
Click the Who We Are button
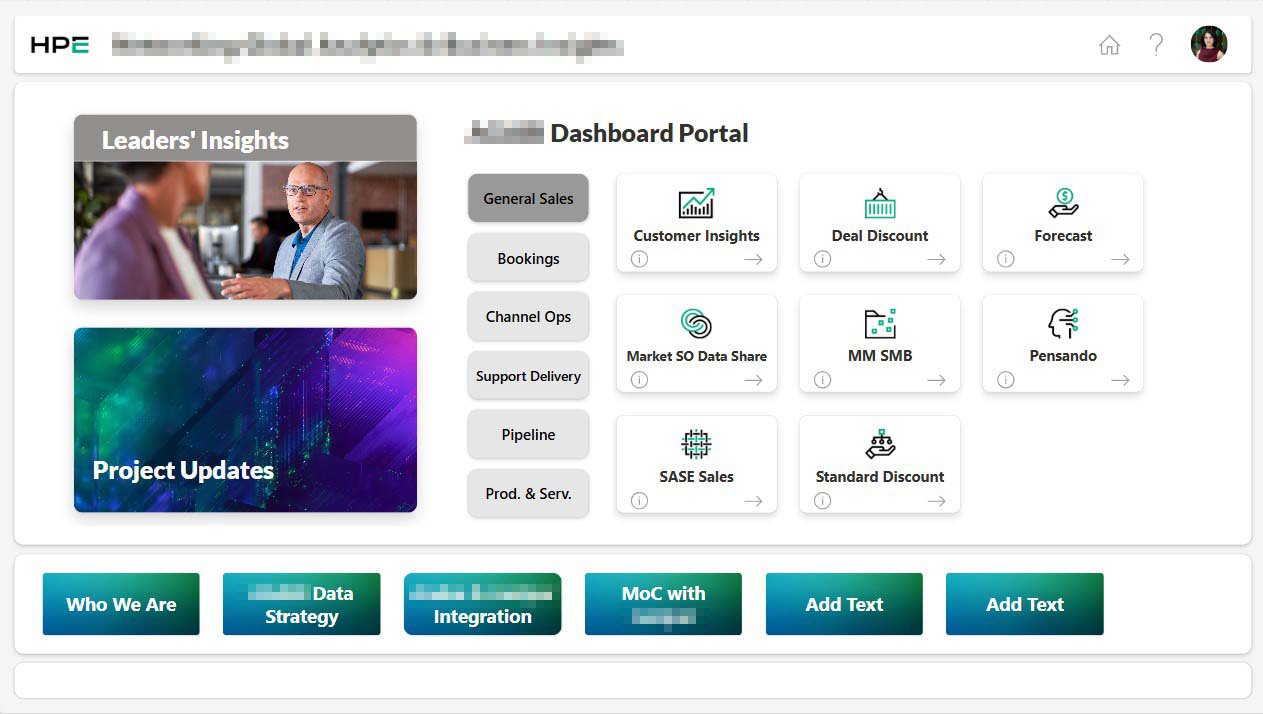(121, 603)
